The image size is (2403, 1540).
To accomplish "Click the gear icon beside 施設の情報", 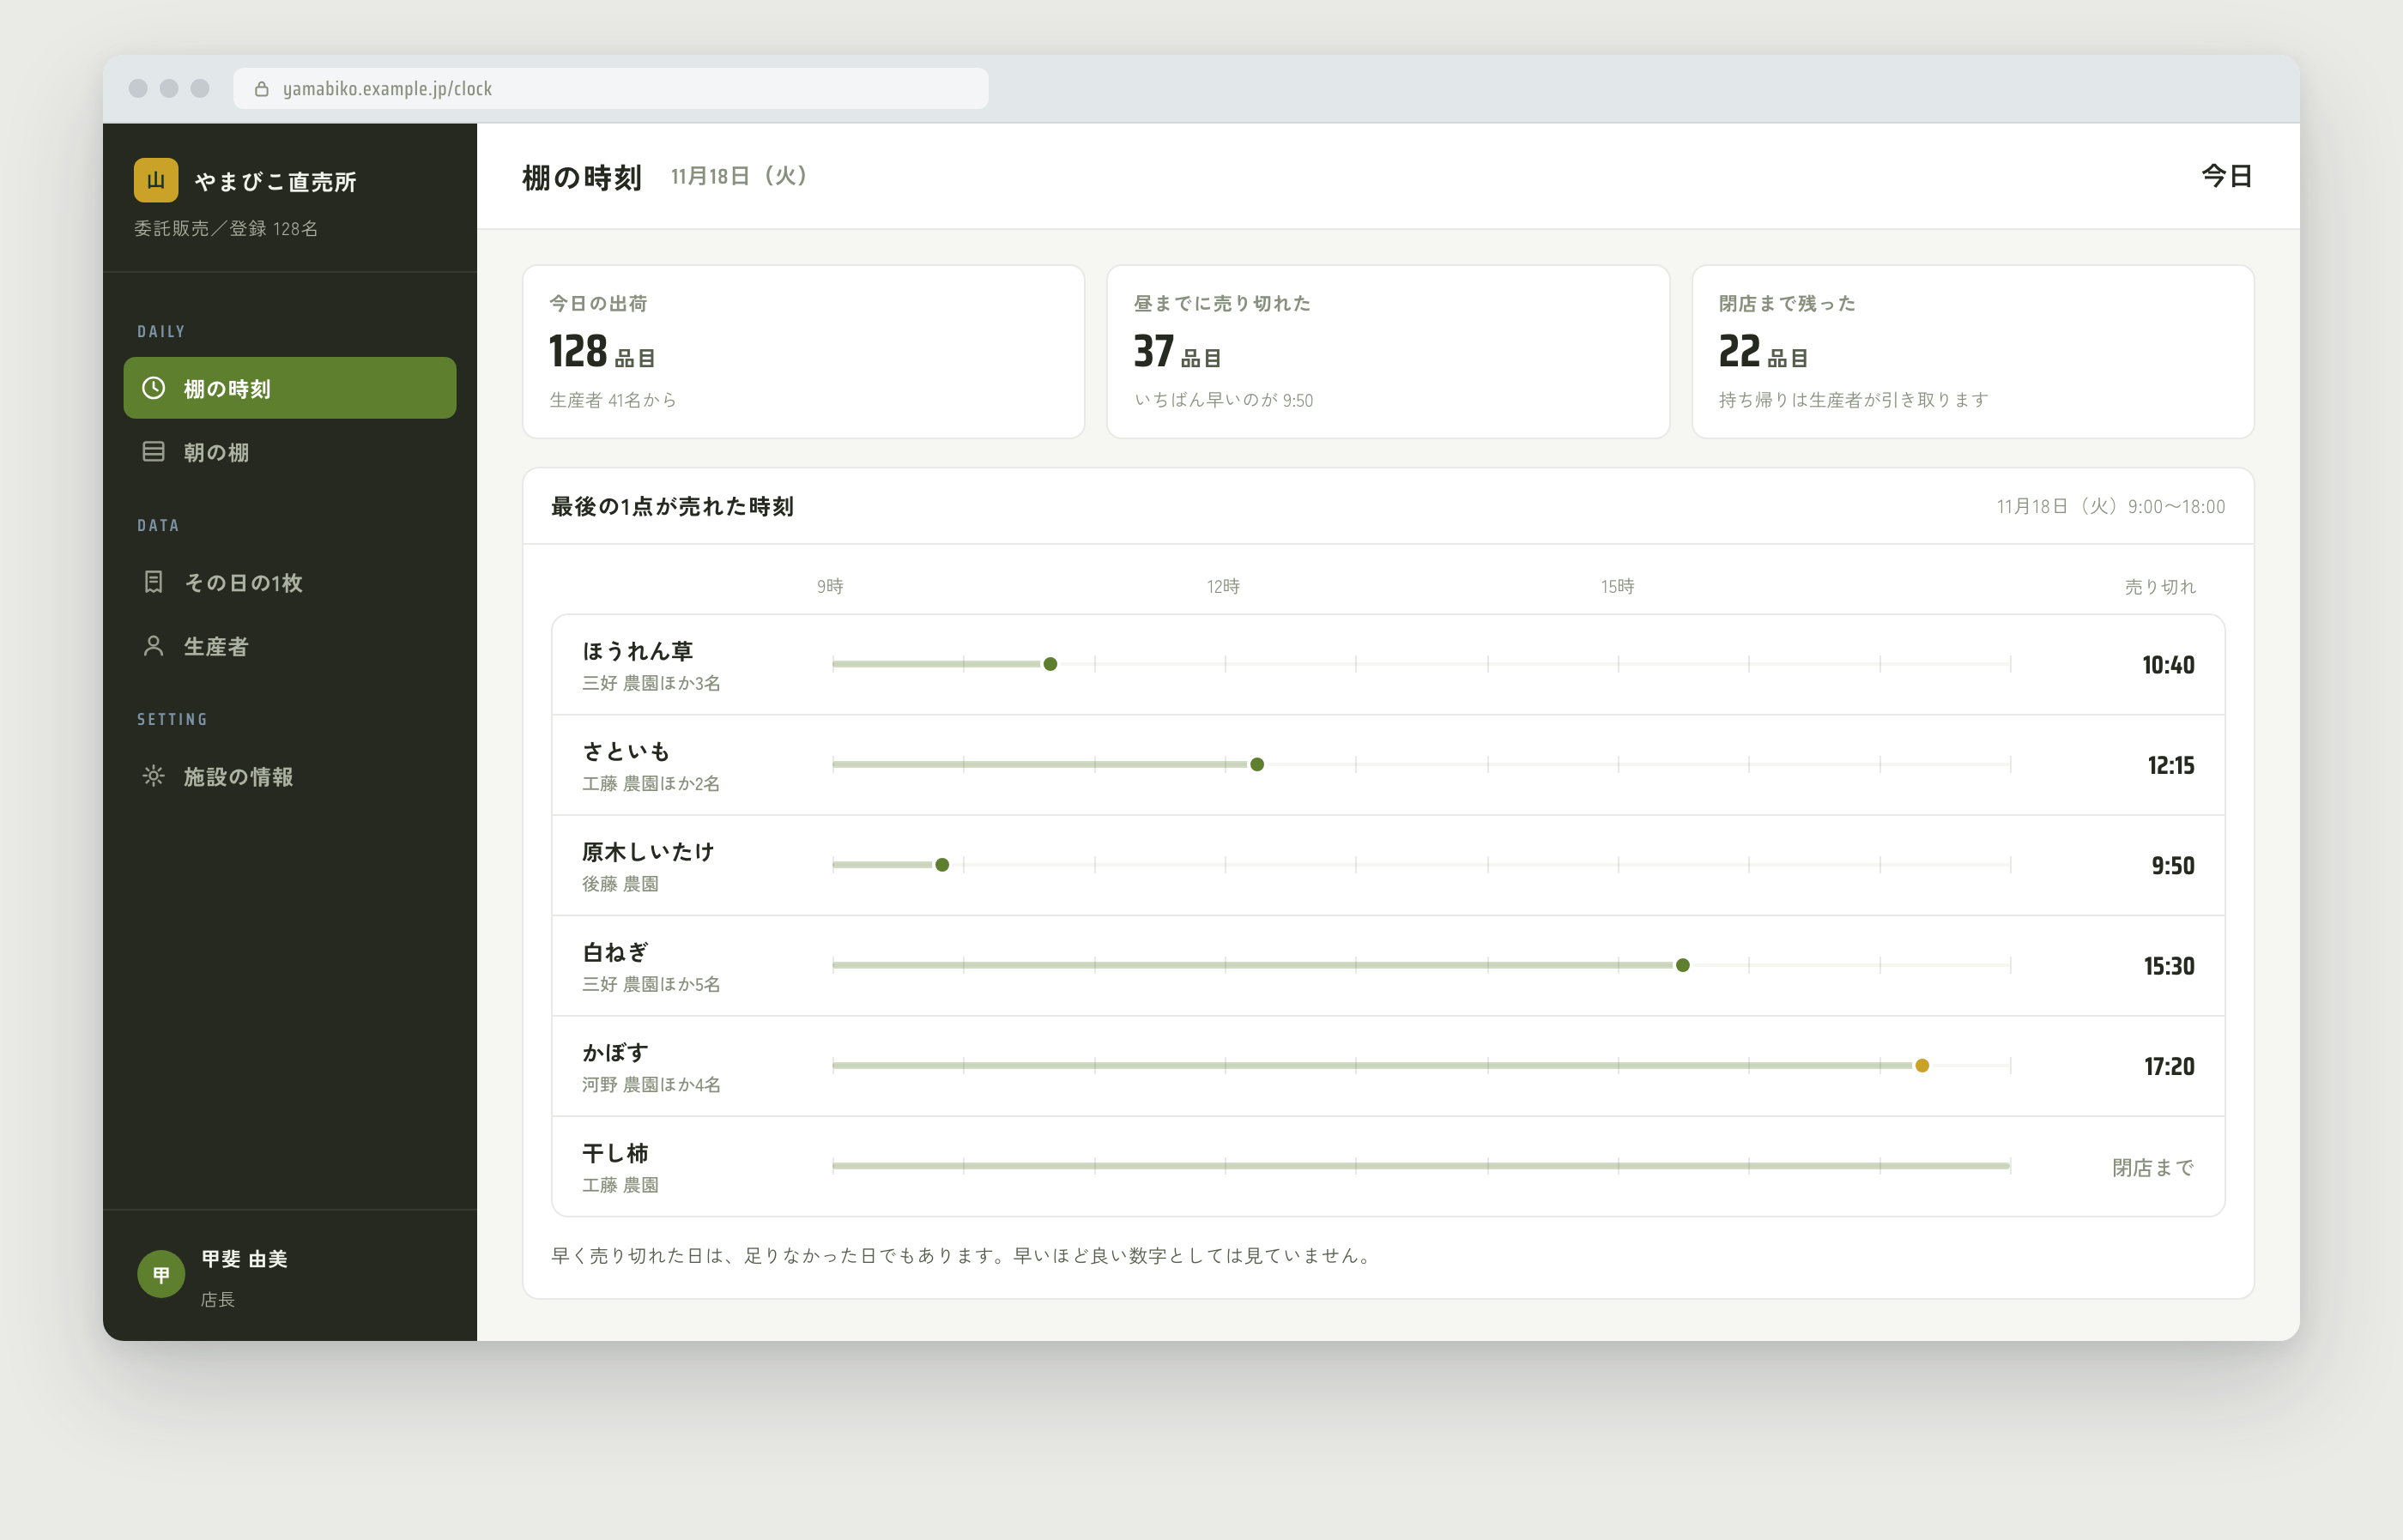I will coord(153,776).
